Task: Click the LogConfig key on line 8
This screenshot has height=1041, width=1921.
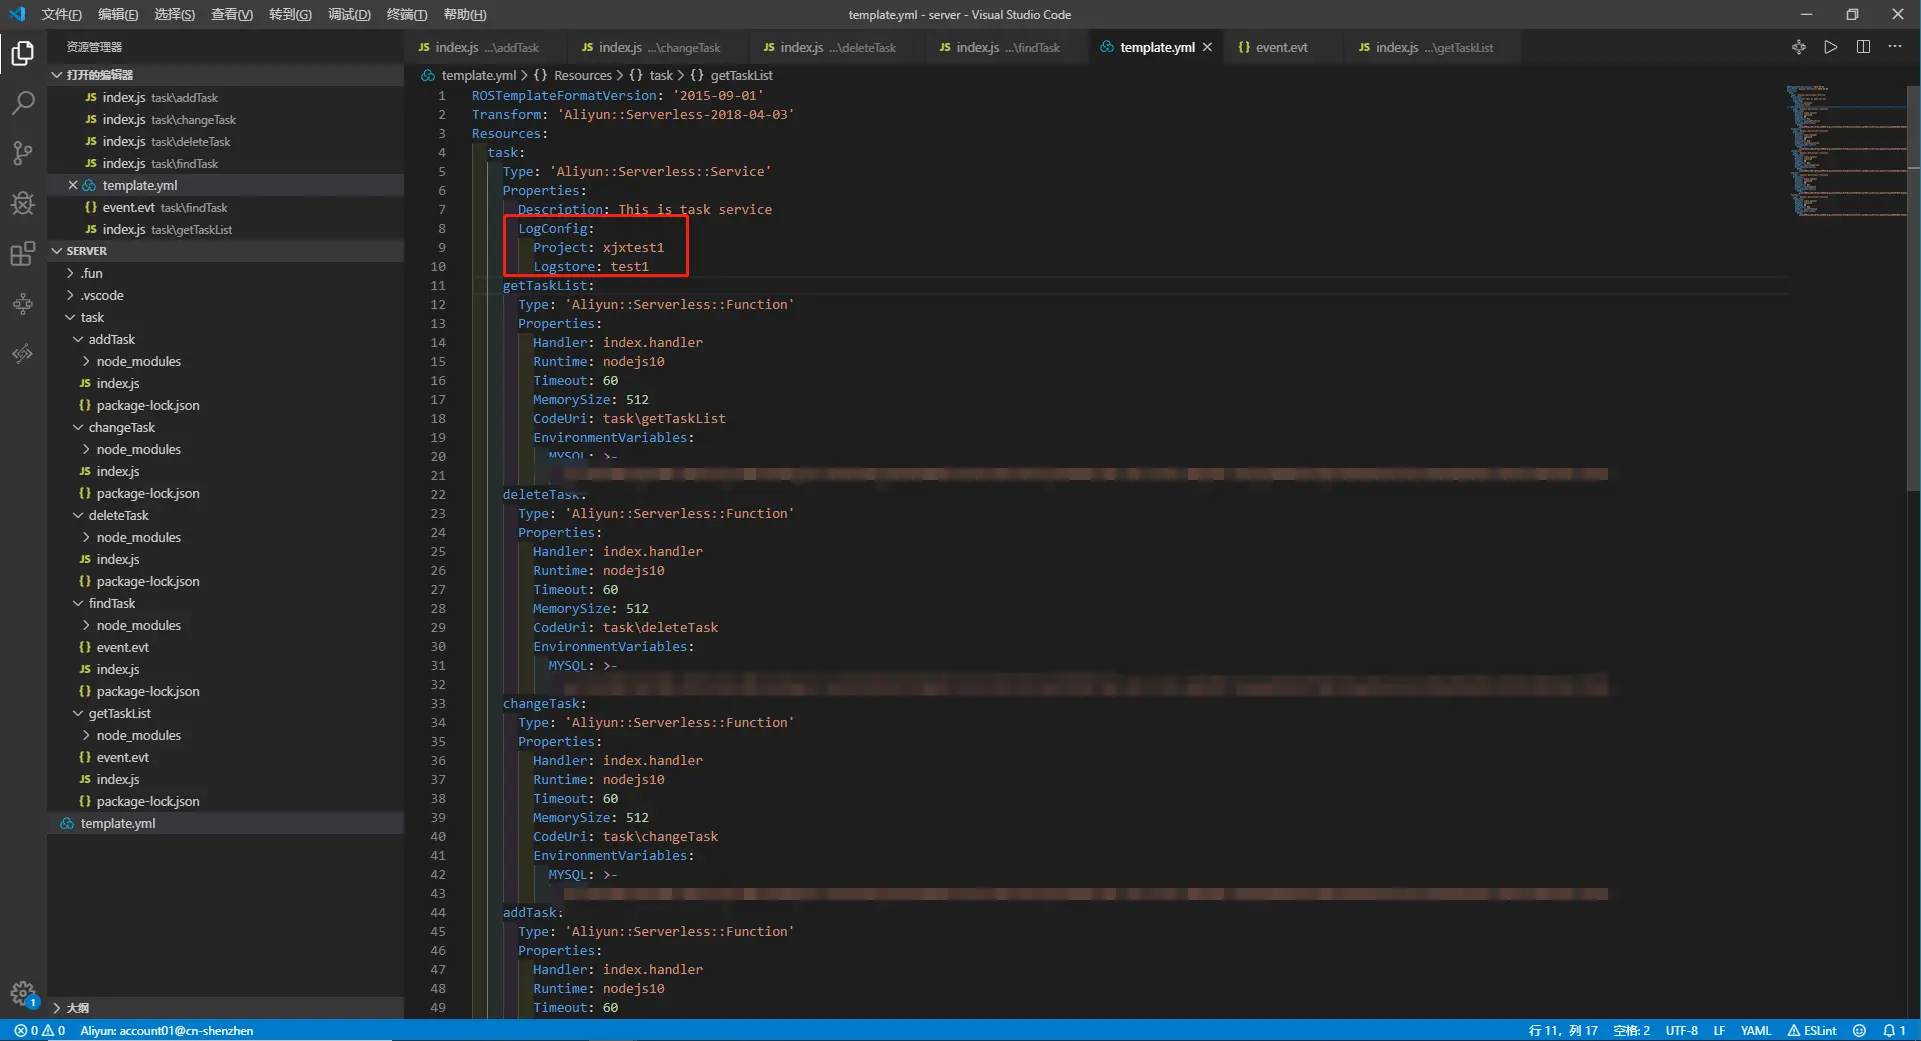Action: [553, 228]
